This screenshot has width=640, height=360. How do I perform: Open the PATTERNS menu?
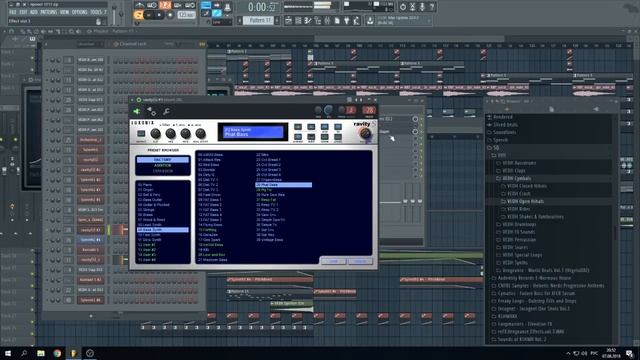[x=49, y=13]
